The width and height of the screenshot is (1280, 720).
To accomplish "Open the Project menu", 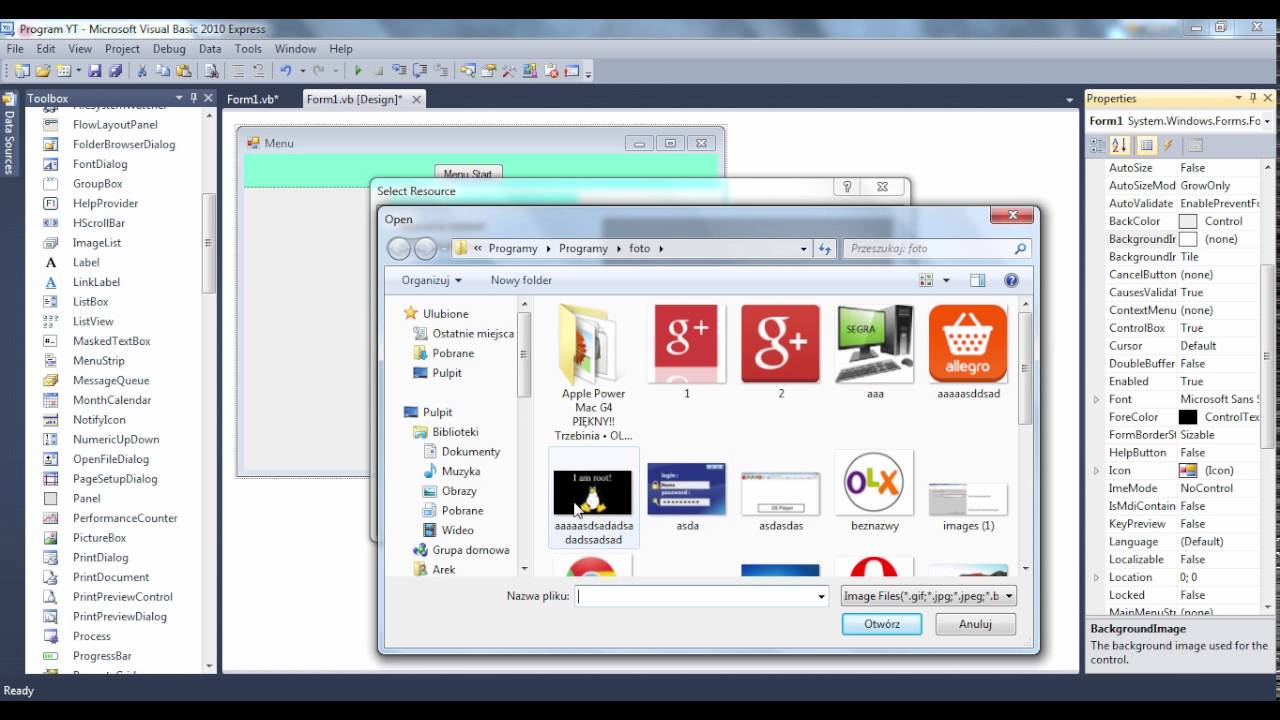I will pyautogui.click(x=122, y=48).
